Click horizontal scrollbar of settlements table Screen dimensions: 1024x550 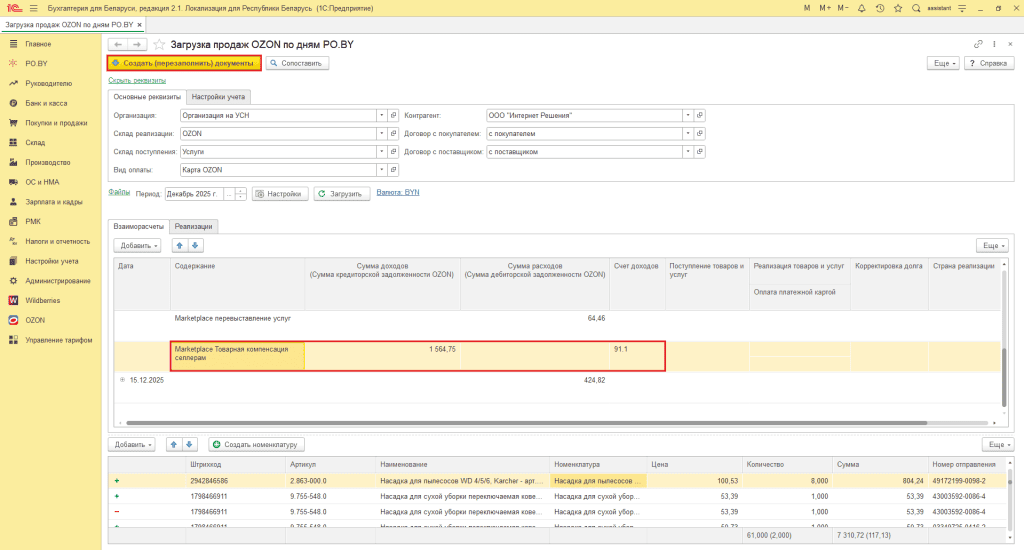click(x=526, y=423)
